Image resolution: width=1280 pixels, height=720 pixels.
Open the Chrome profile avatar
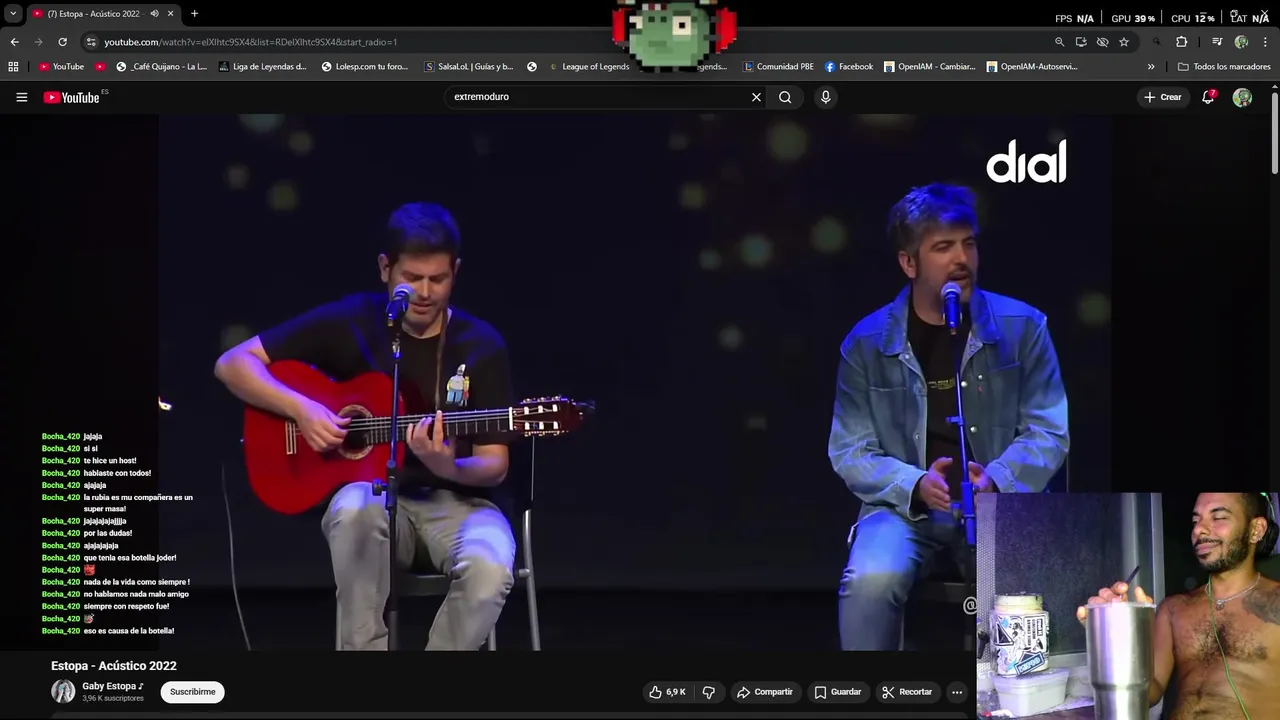tap(1241, 42)
